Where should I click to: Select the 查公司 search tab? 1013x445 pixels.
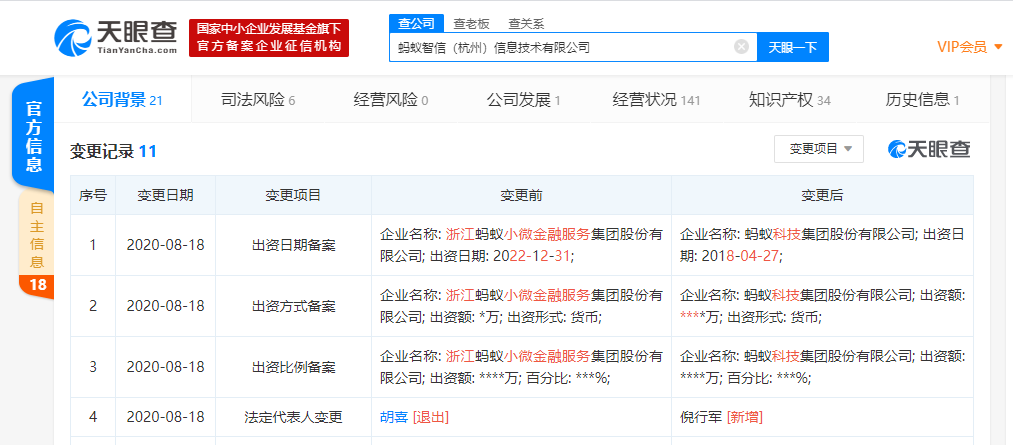[416, 24]
